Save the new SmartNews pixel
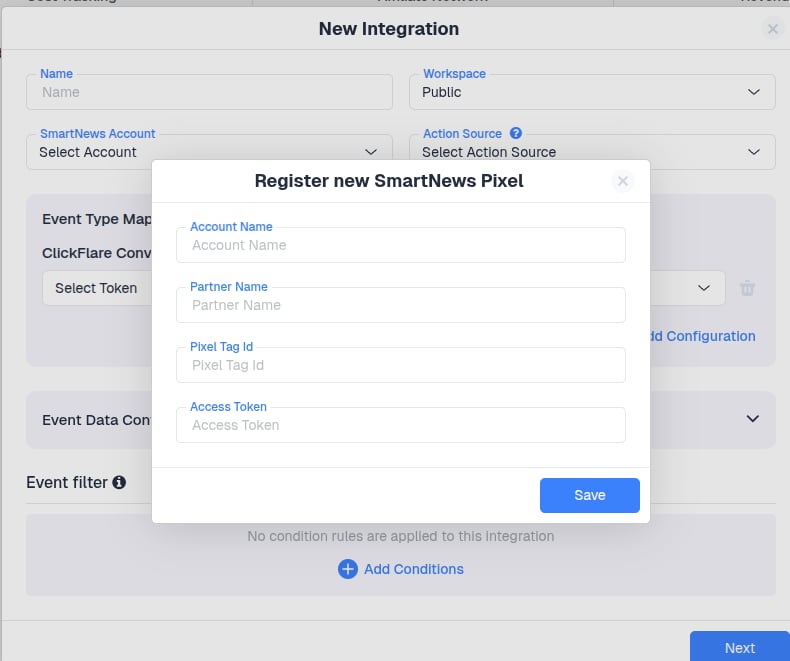This screenshot has height=661, width=790. coord(589,495)
